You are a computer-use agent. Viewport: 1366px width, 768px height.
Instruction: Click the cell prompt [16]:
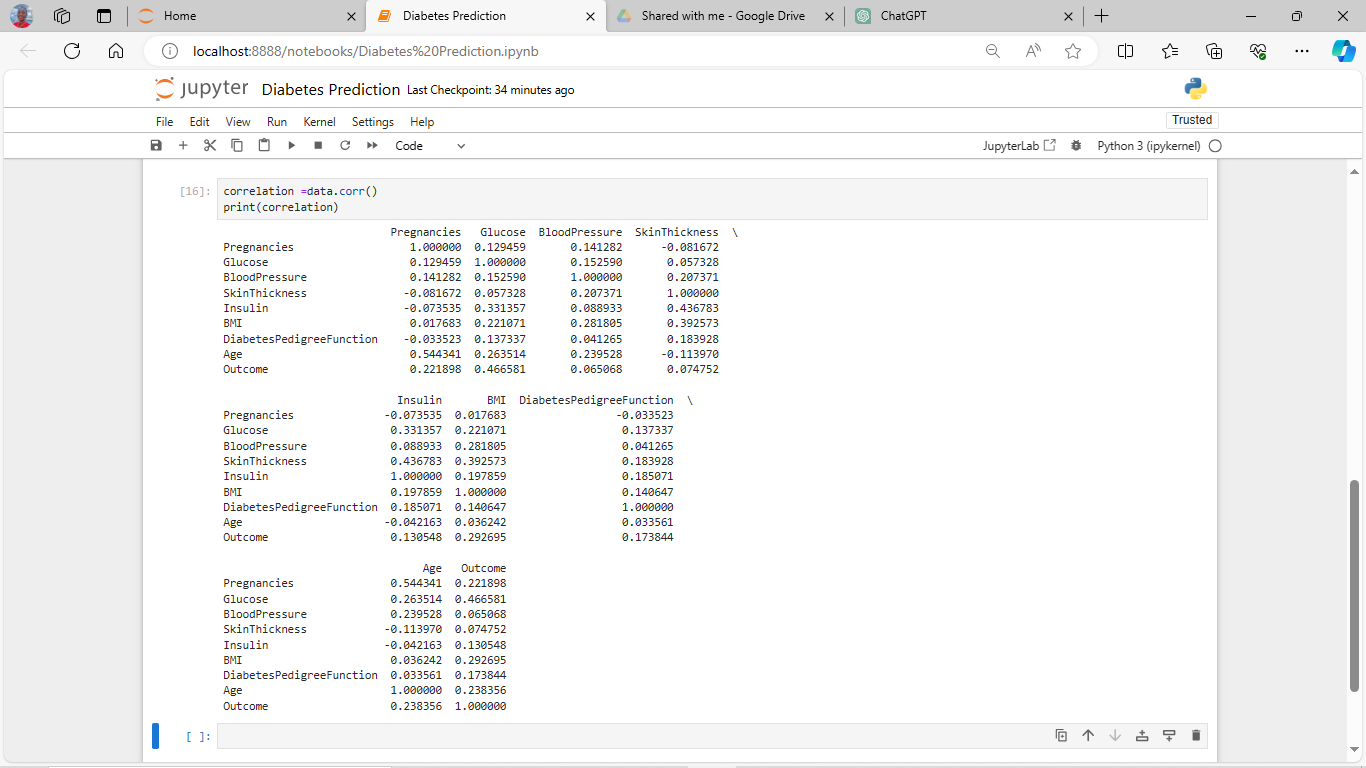coord(196,191)
